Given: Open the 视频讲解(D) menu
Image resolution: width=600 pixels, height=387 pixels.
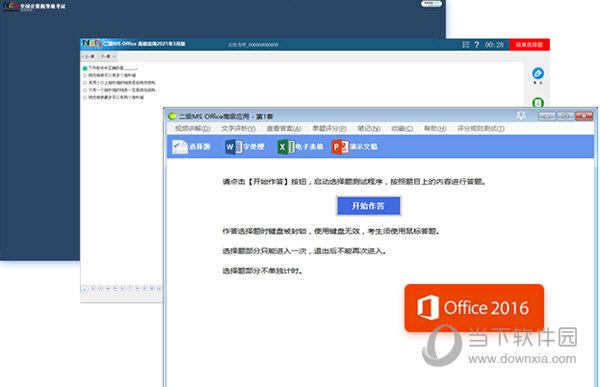Looking at the screenshot, I should tap(192, 129).
